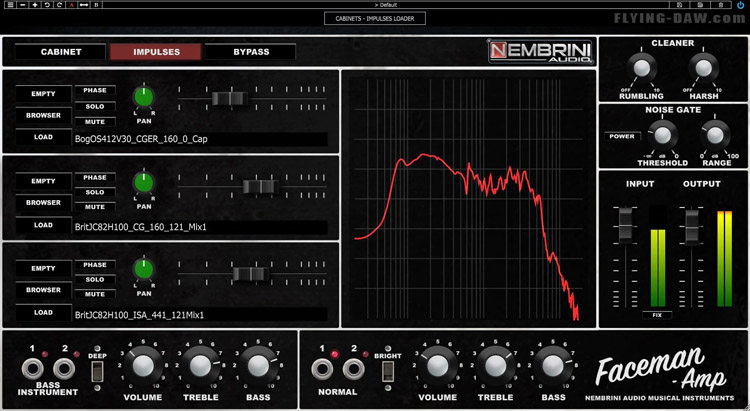750x411 pixels.
Task: Click BROWSER on the BogOS412V30 slot
Action: 44,115
